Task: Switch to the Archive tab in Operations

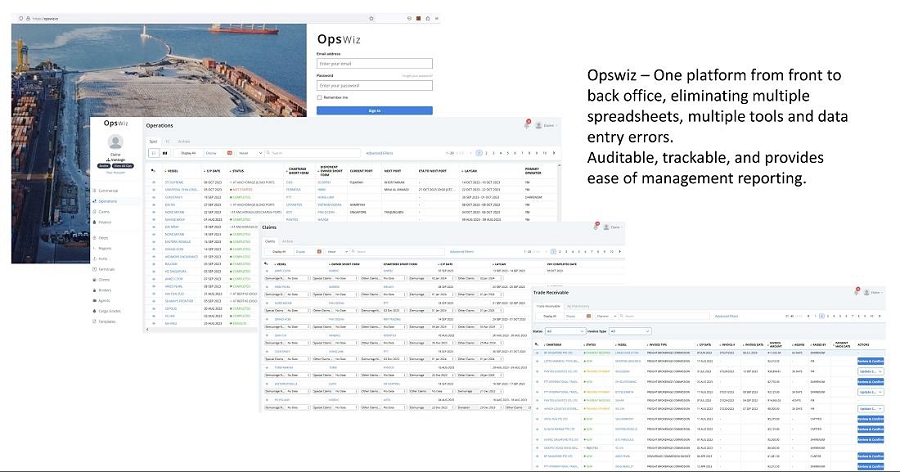Action: (x=183, y=141)
